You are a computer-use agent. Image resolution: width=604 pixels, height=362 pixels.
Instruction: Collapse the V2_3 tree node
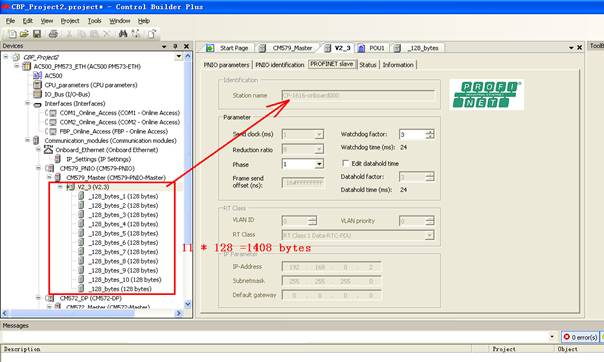point(60,187)
